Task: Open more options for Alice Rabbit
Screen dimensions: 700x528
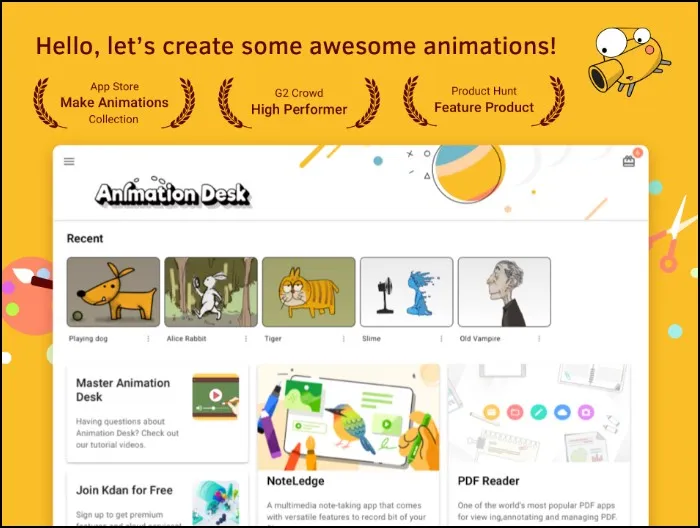Action: [x=246, y=339]
